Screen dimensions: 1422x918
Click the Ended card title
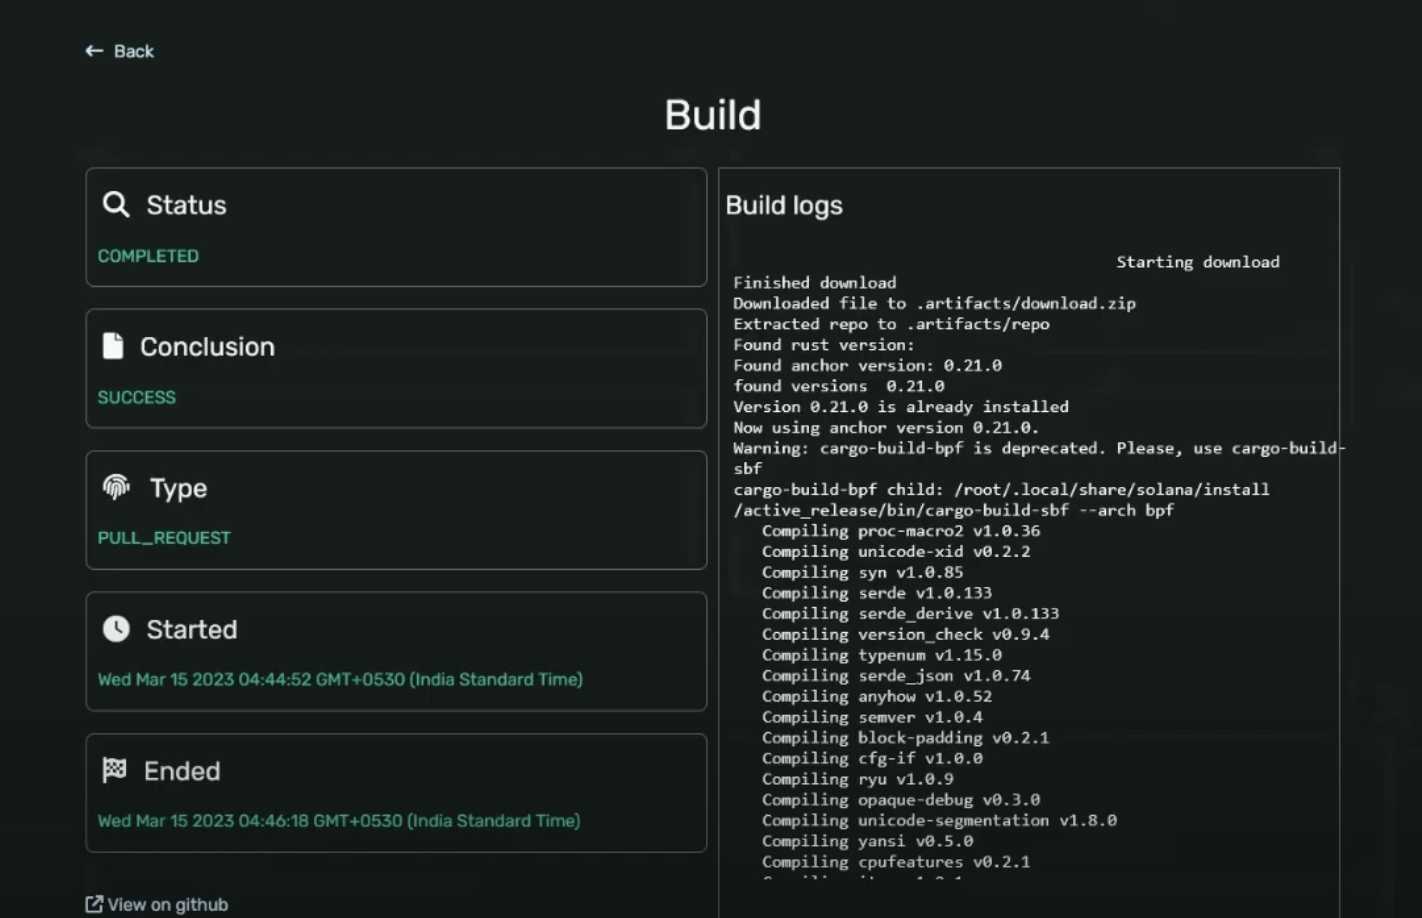[182, 771]
